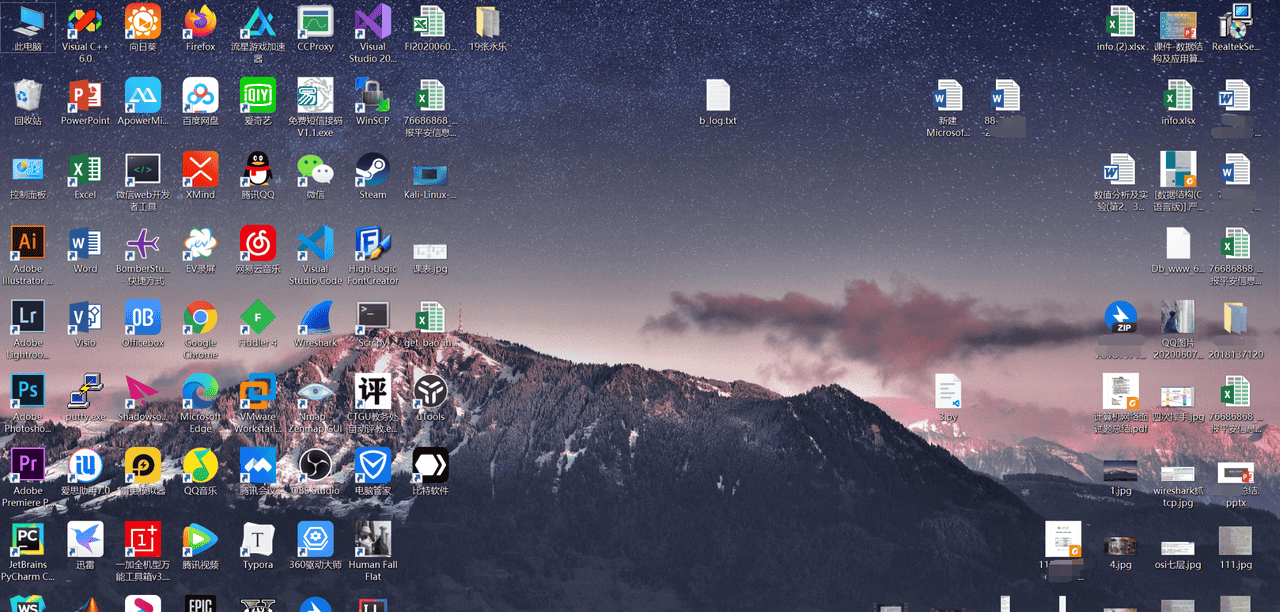The height and width of the screenshot is (612, 1280).
Task: Select the Fiddler 4 icon
Action: click(258, 318)
